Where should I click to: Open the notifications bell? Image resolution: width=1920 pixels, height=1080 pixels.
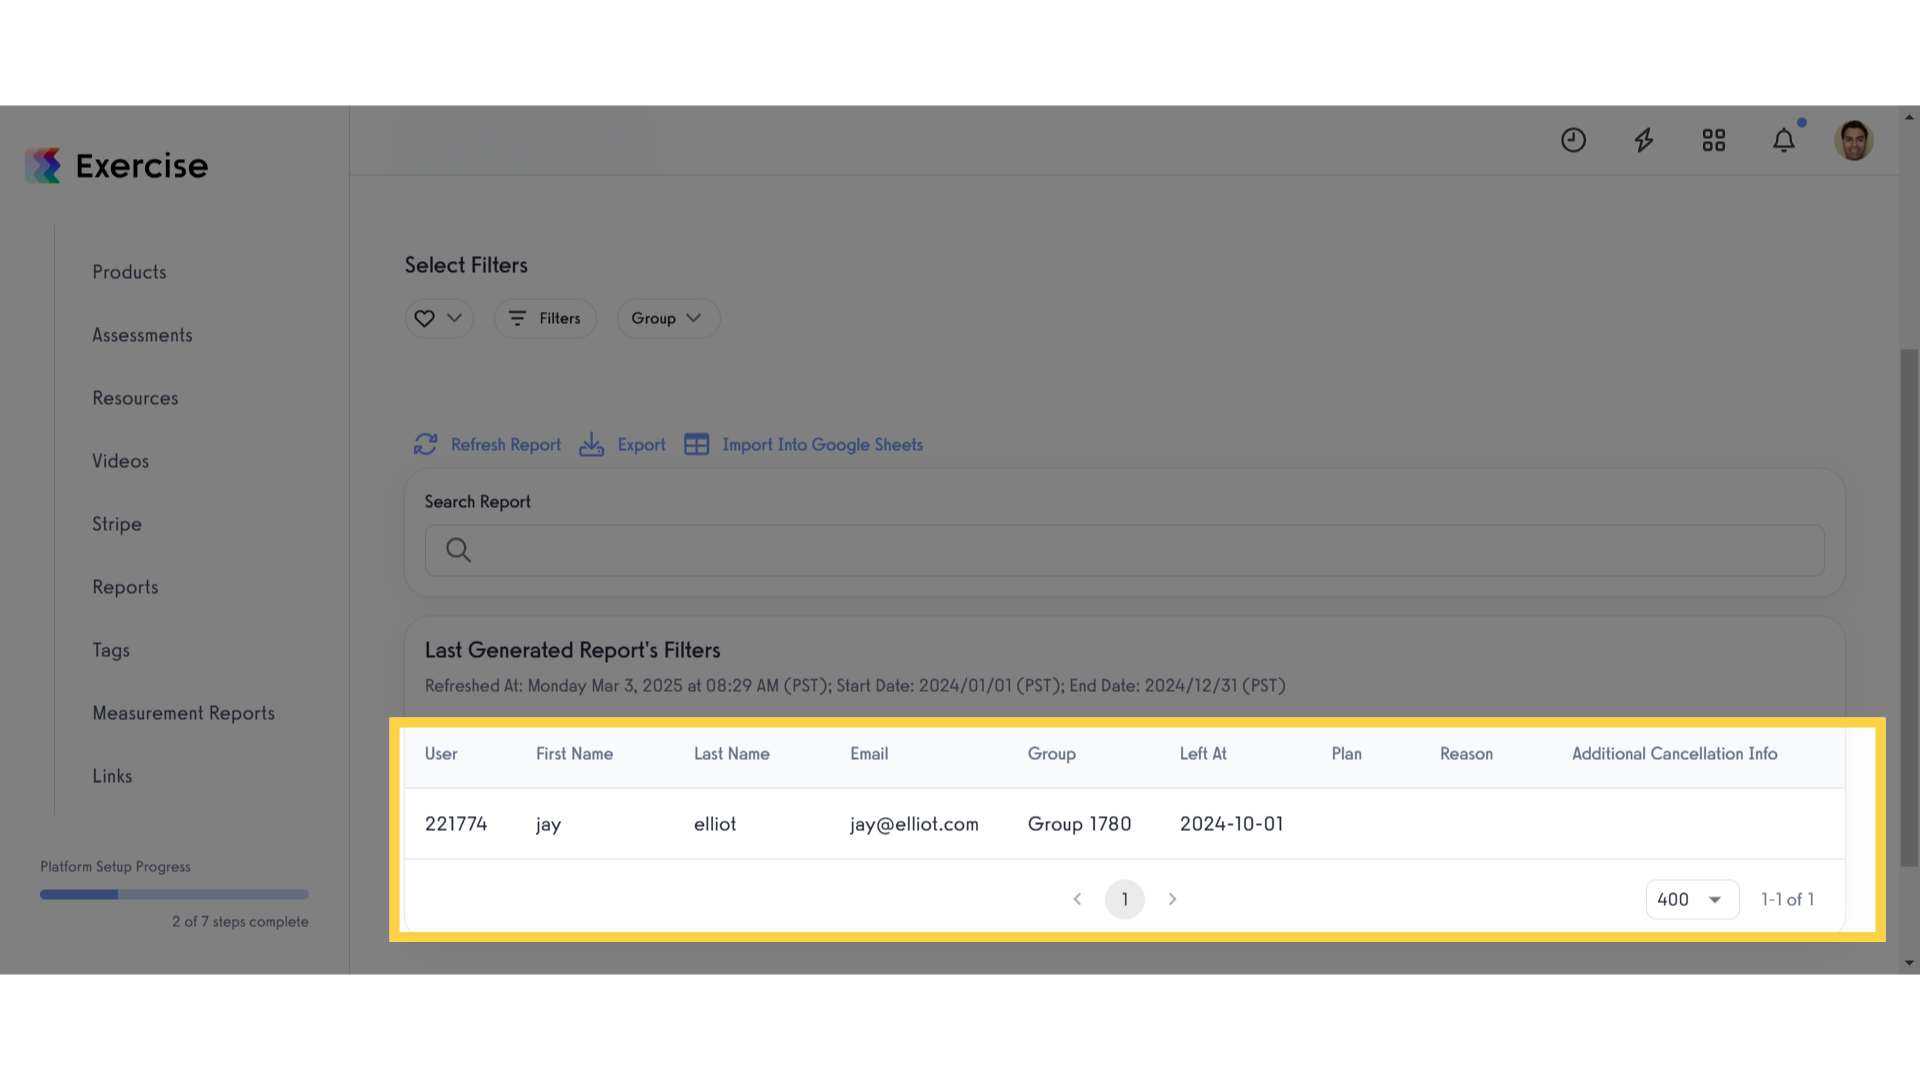click(x=1783, y=140)
